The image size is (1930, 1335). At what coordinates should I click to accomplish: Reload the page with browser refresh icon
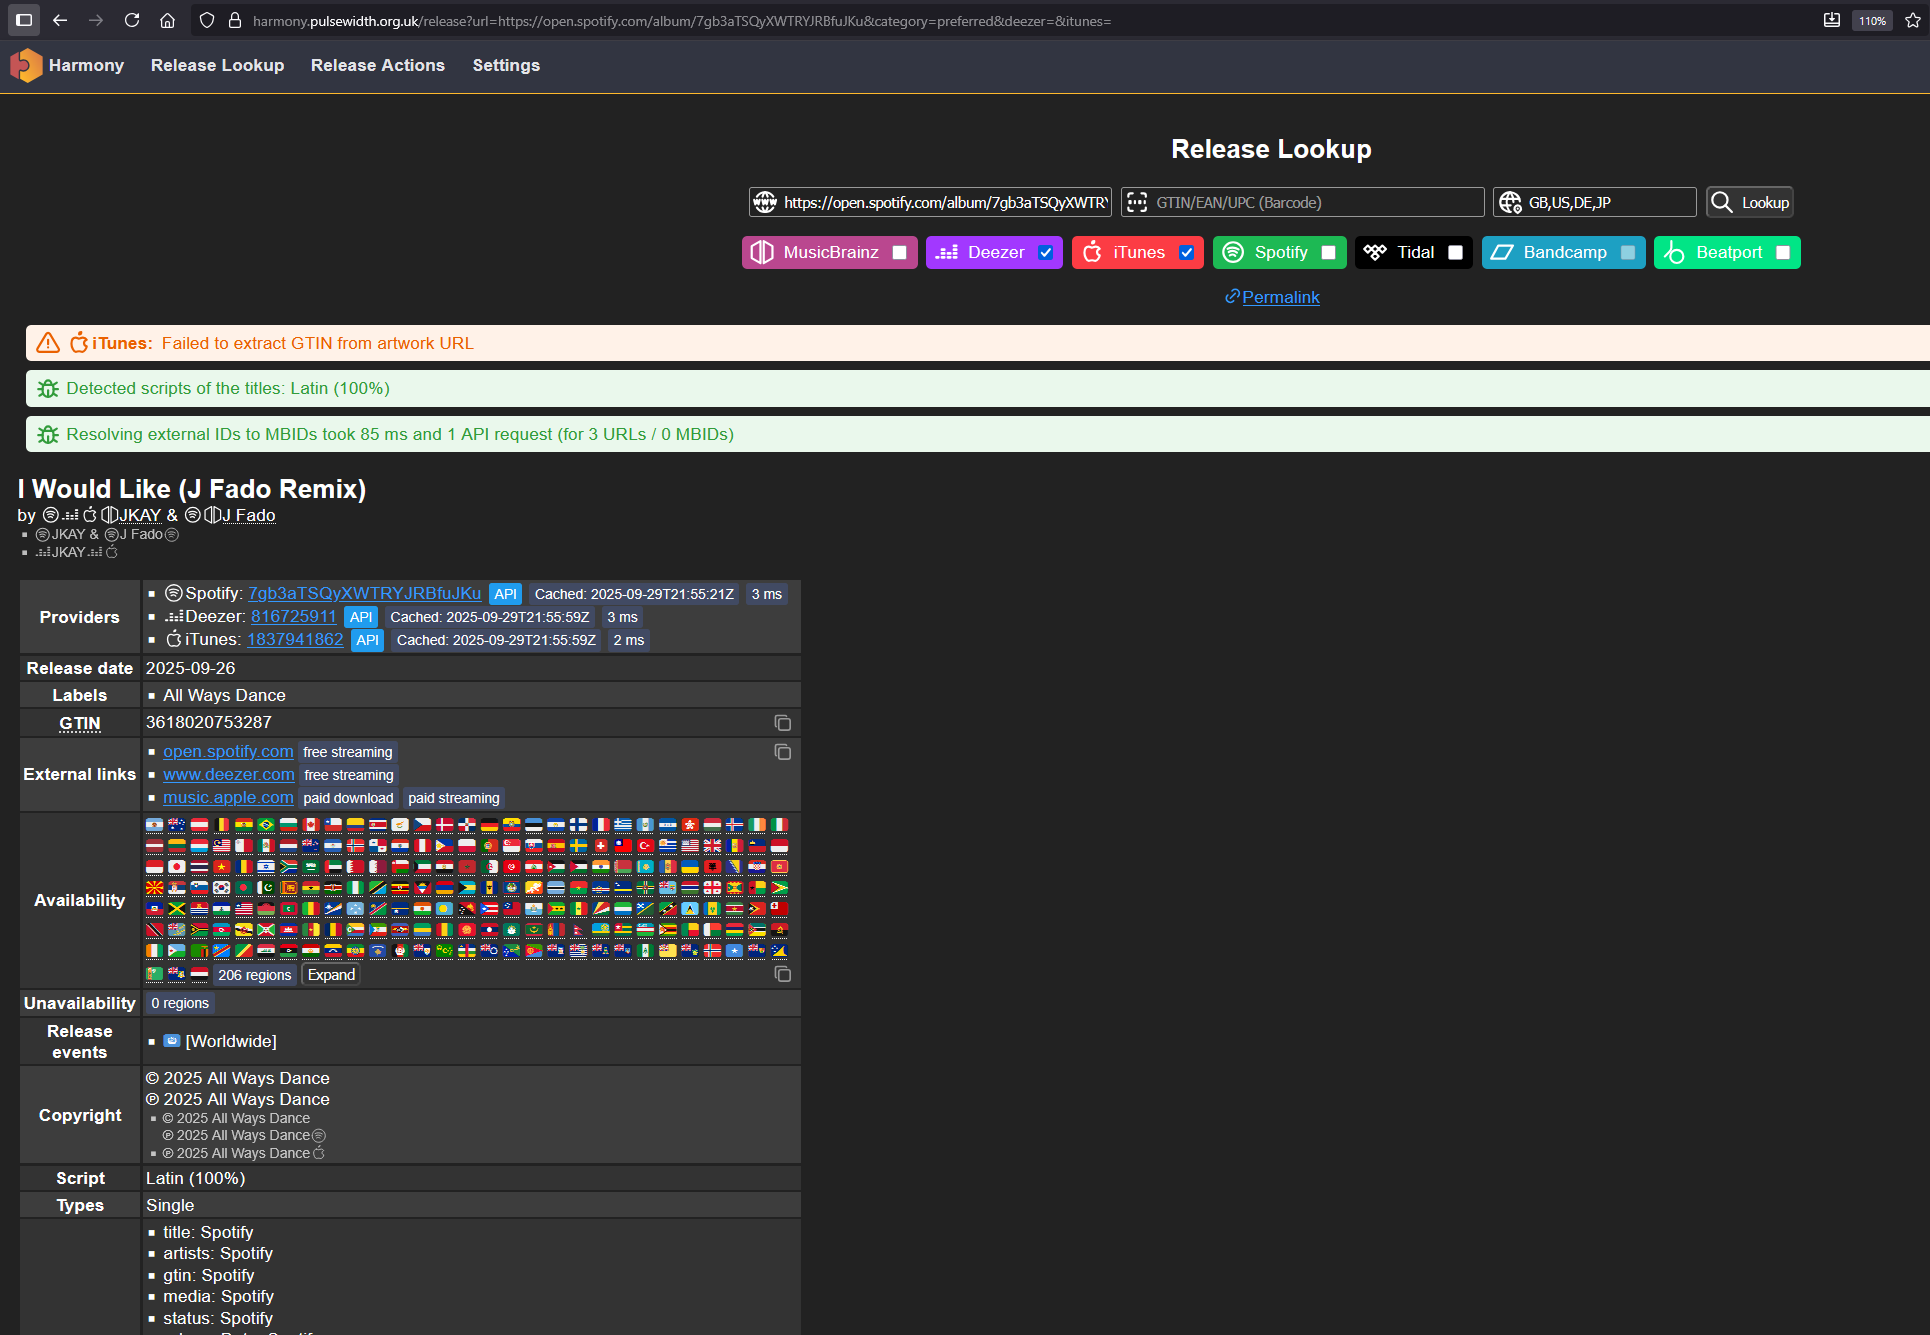[x=132, y=20]
